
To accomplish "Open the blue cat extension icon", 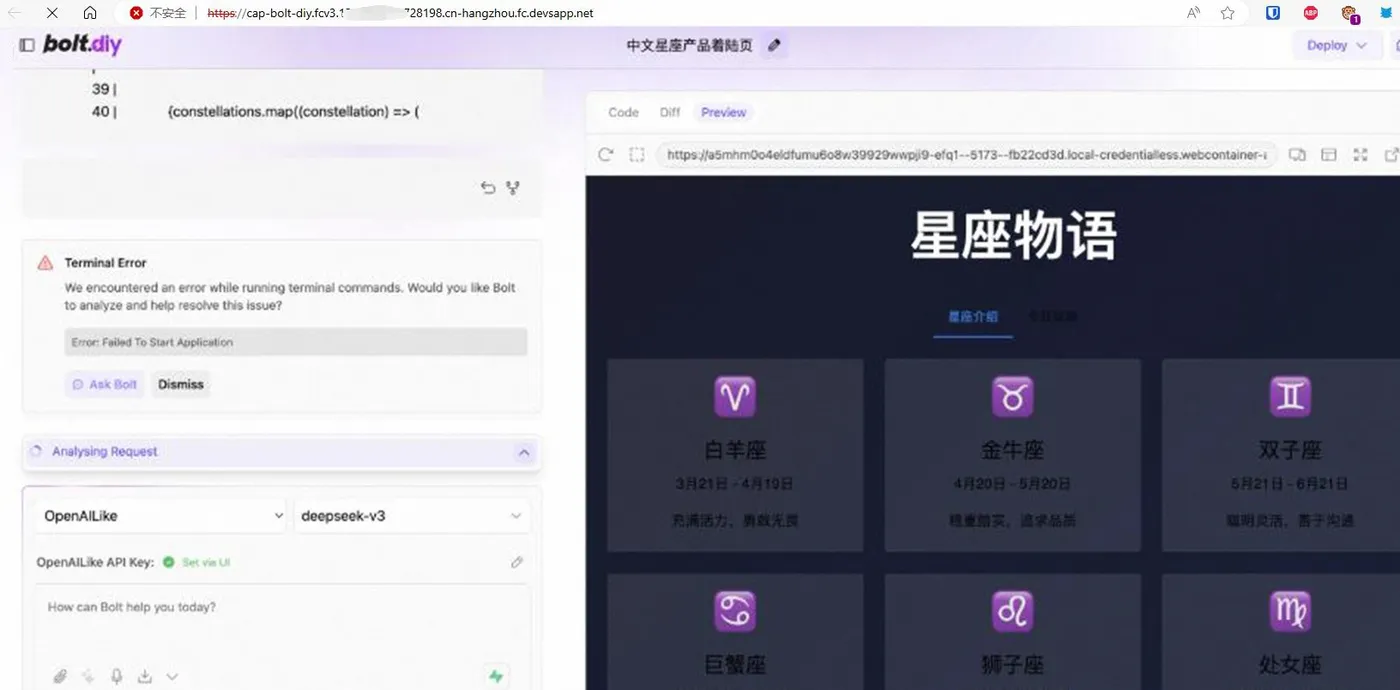I will 1386,13.
